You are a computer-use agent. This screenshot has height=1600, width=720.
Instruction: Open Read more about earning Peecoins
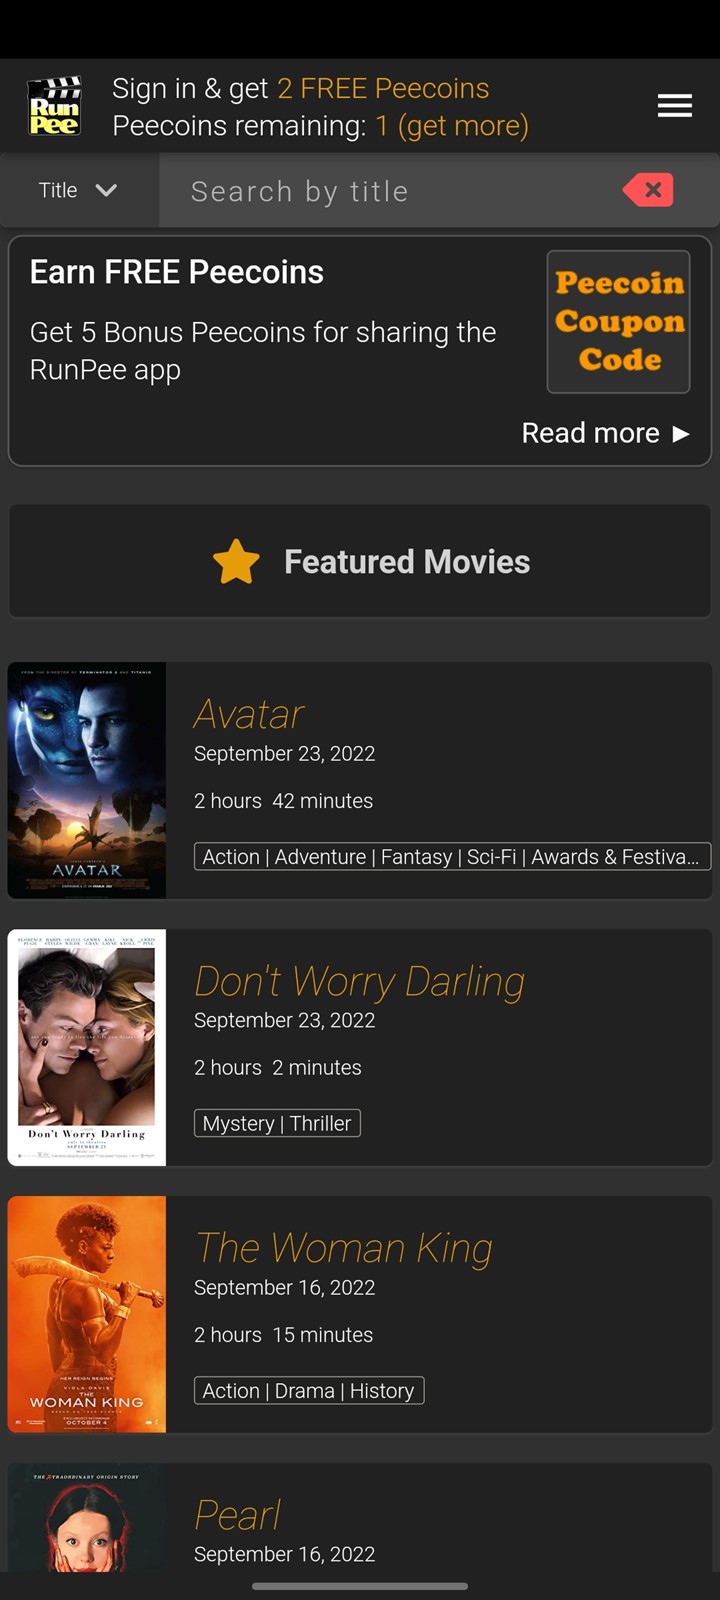point(605,433)
